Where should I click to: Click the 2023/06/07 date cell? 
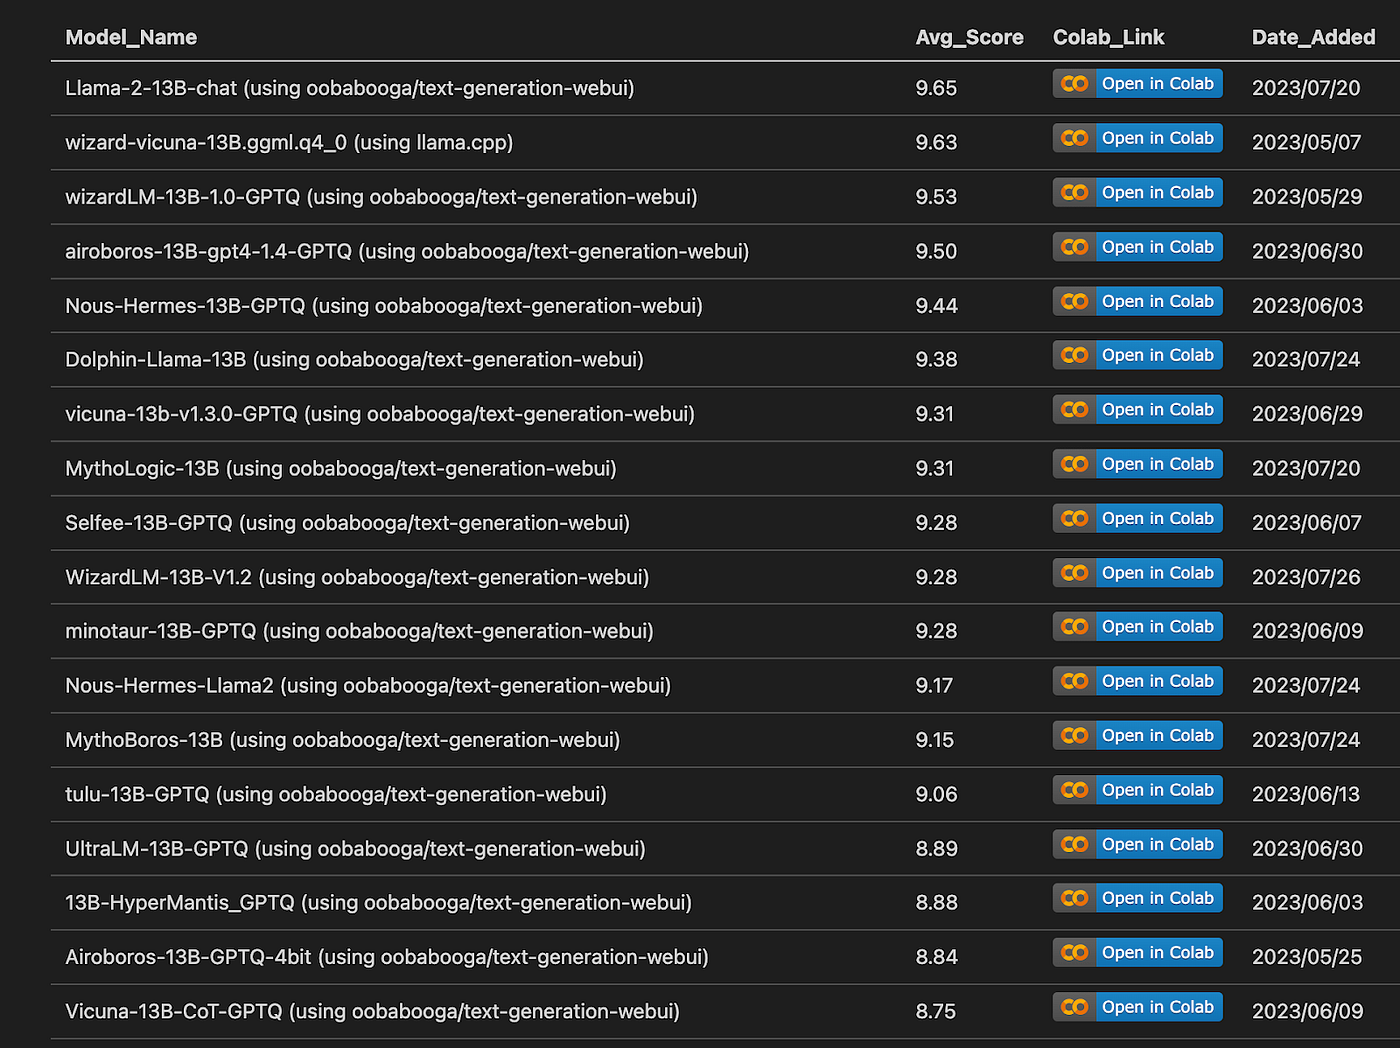[x=1306, y=522]
